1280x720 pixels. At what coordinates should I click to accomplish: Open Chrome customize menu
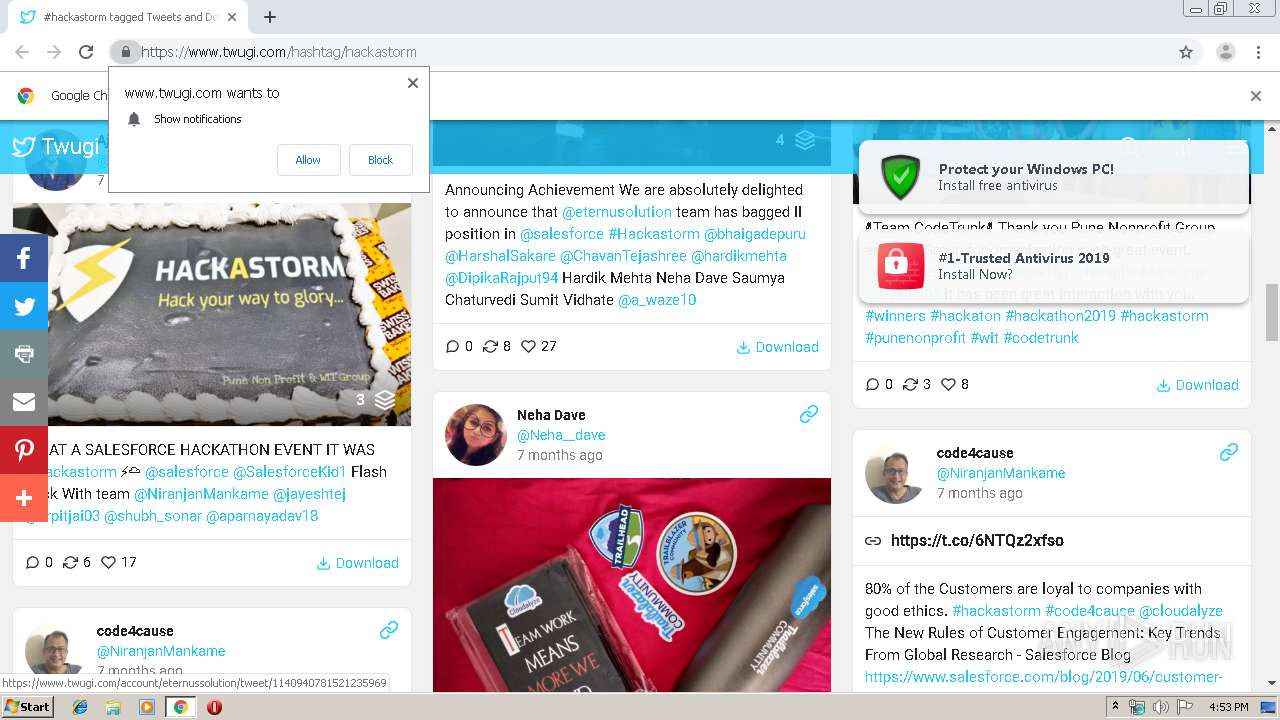(x=1257, y=52)
